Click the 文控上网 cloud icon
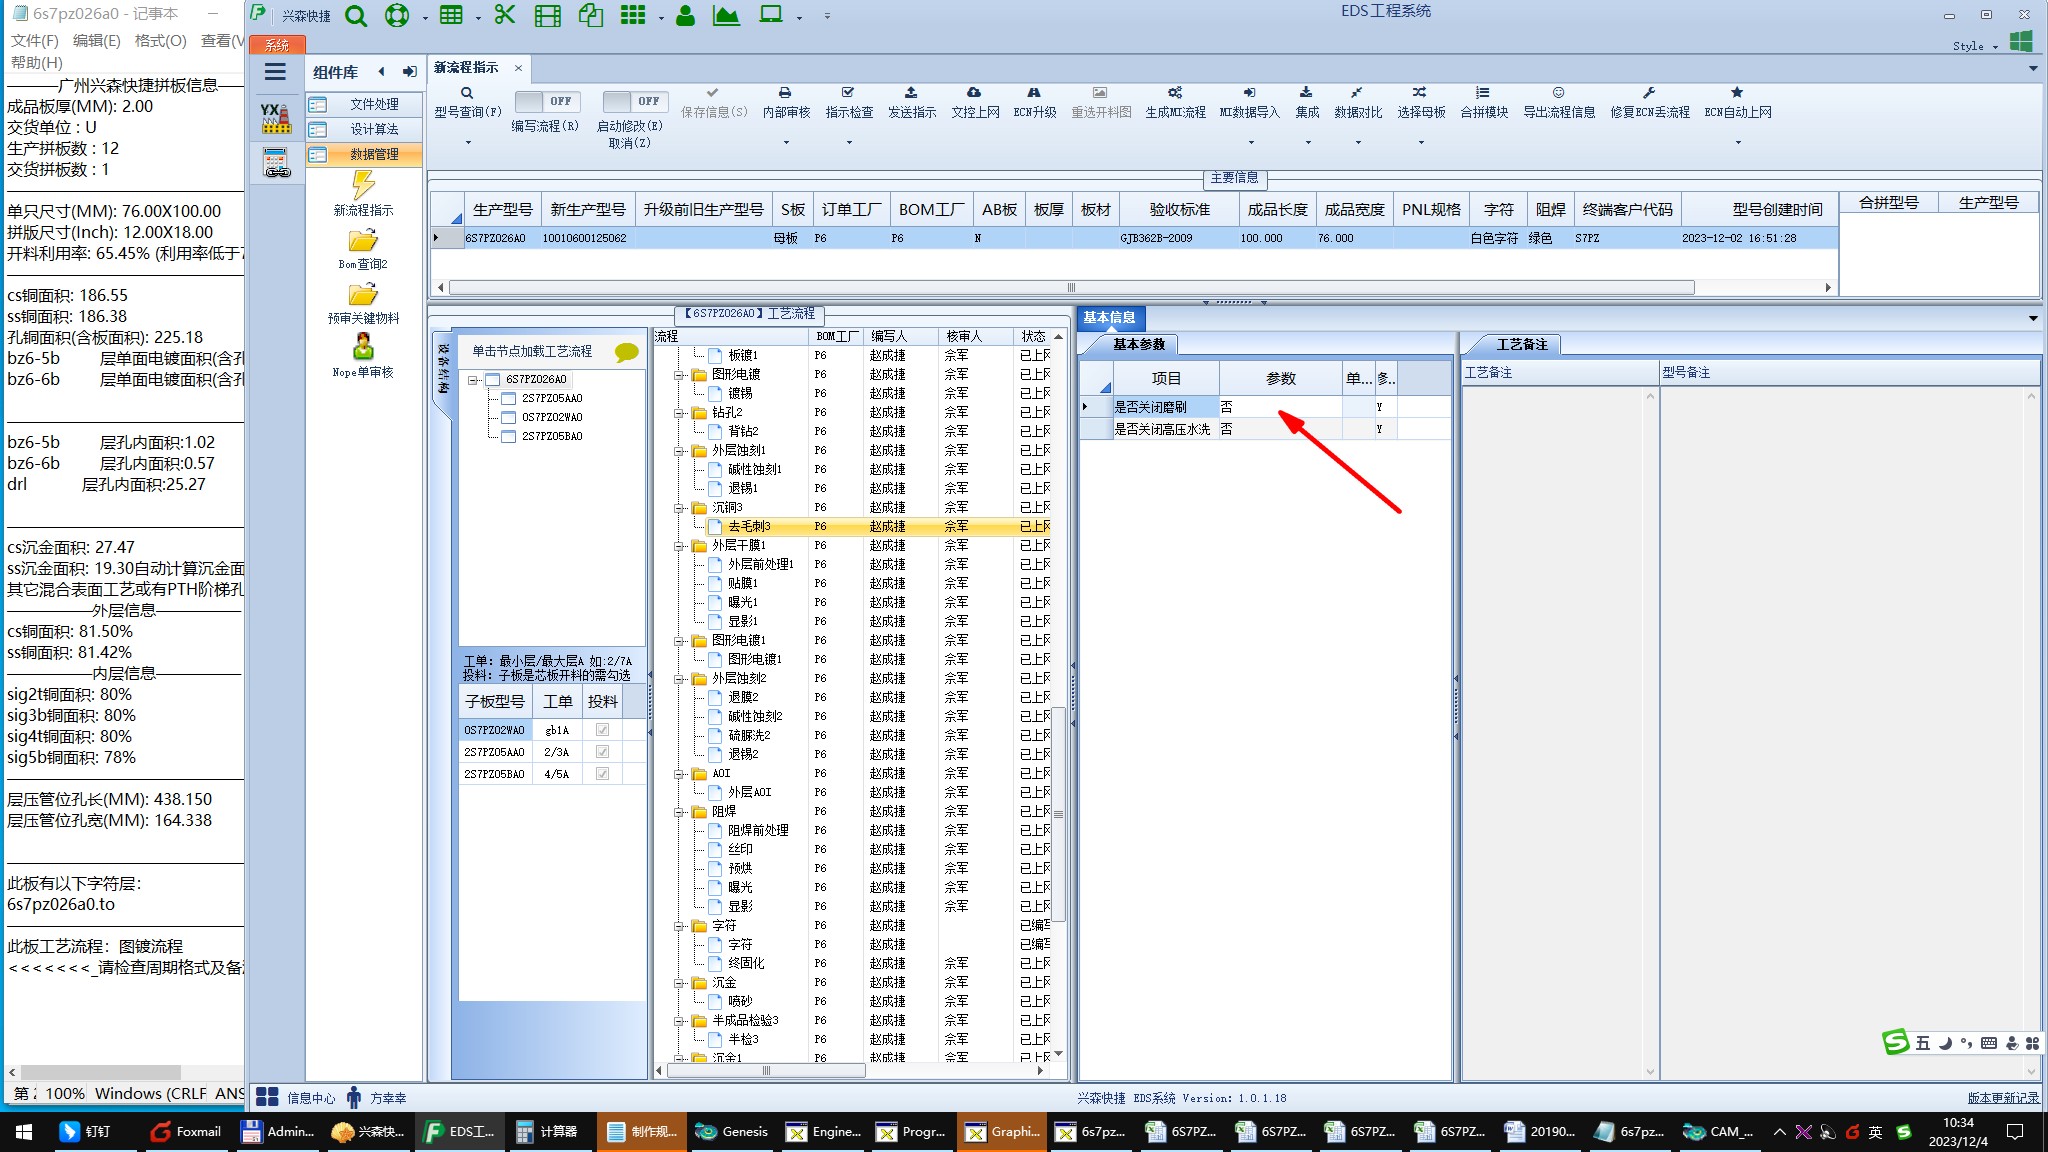The height and width of the screenshot is (1152, 2048). coord(974,92)
